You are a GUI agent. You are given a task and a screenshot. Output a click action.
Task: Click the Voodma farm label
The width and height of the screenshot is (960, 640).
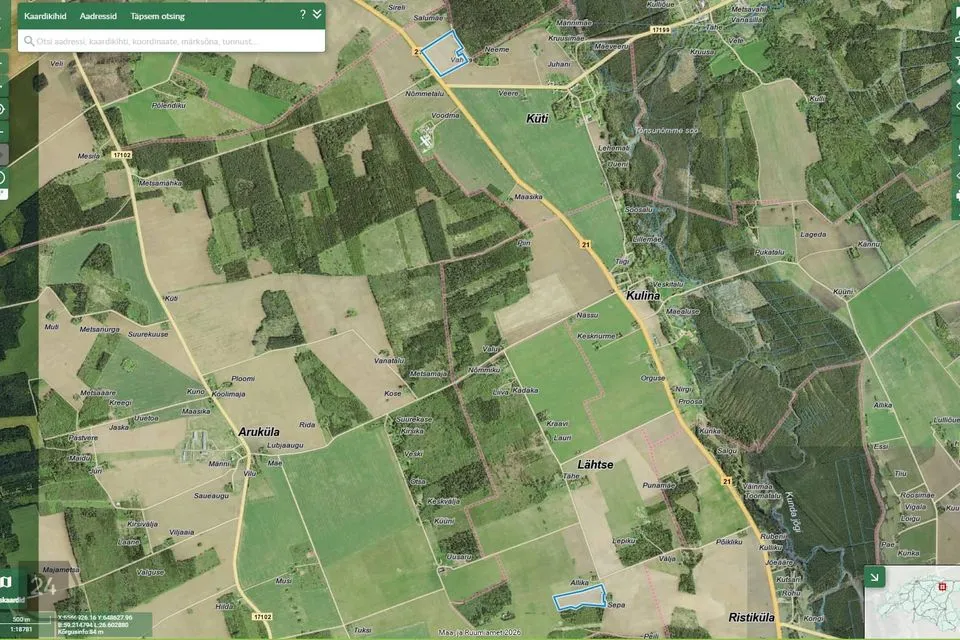(x=445, y=115)
